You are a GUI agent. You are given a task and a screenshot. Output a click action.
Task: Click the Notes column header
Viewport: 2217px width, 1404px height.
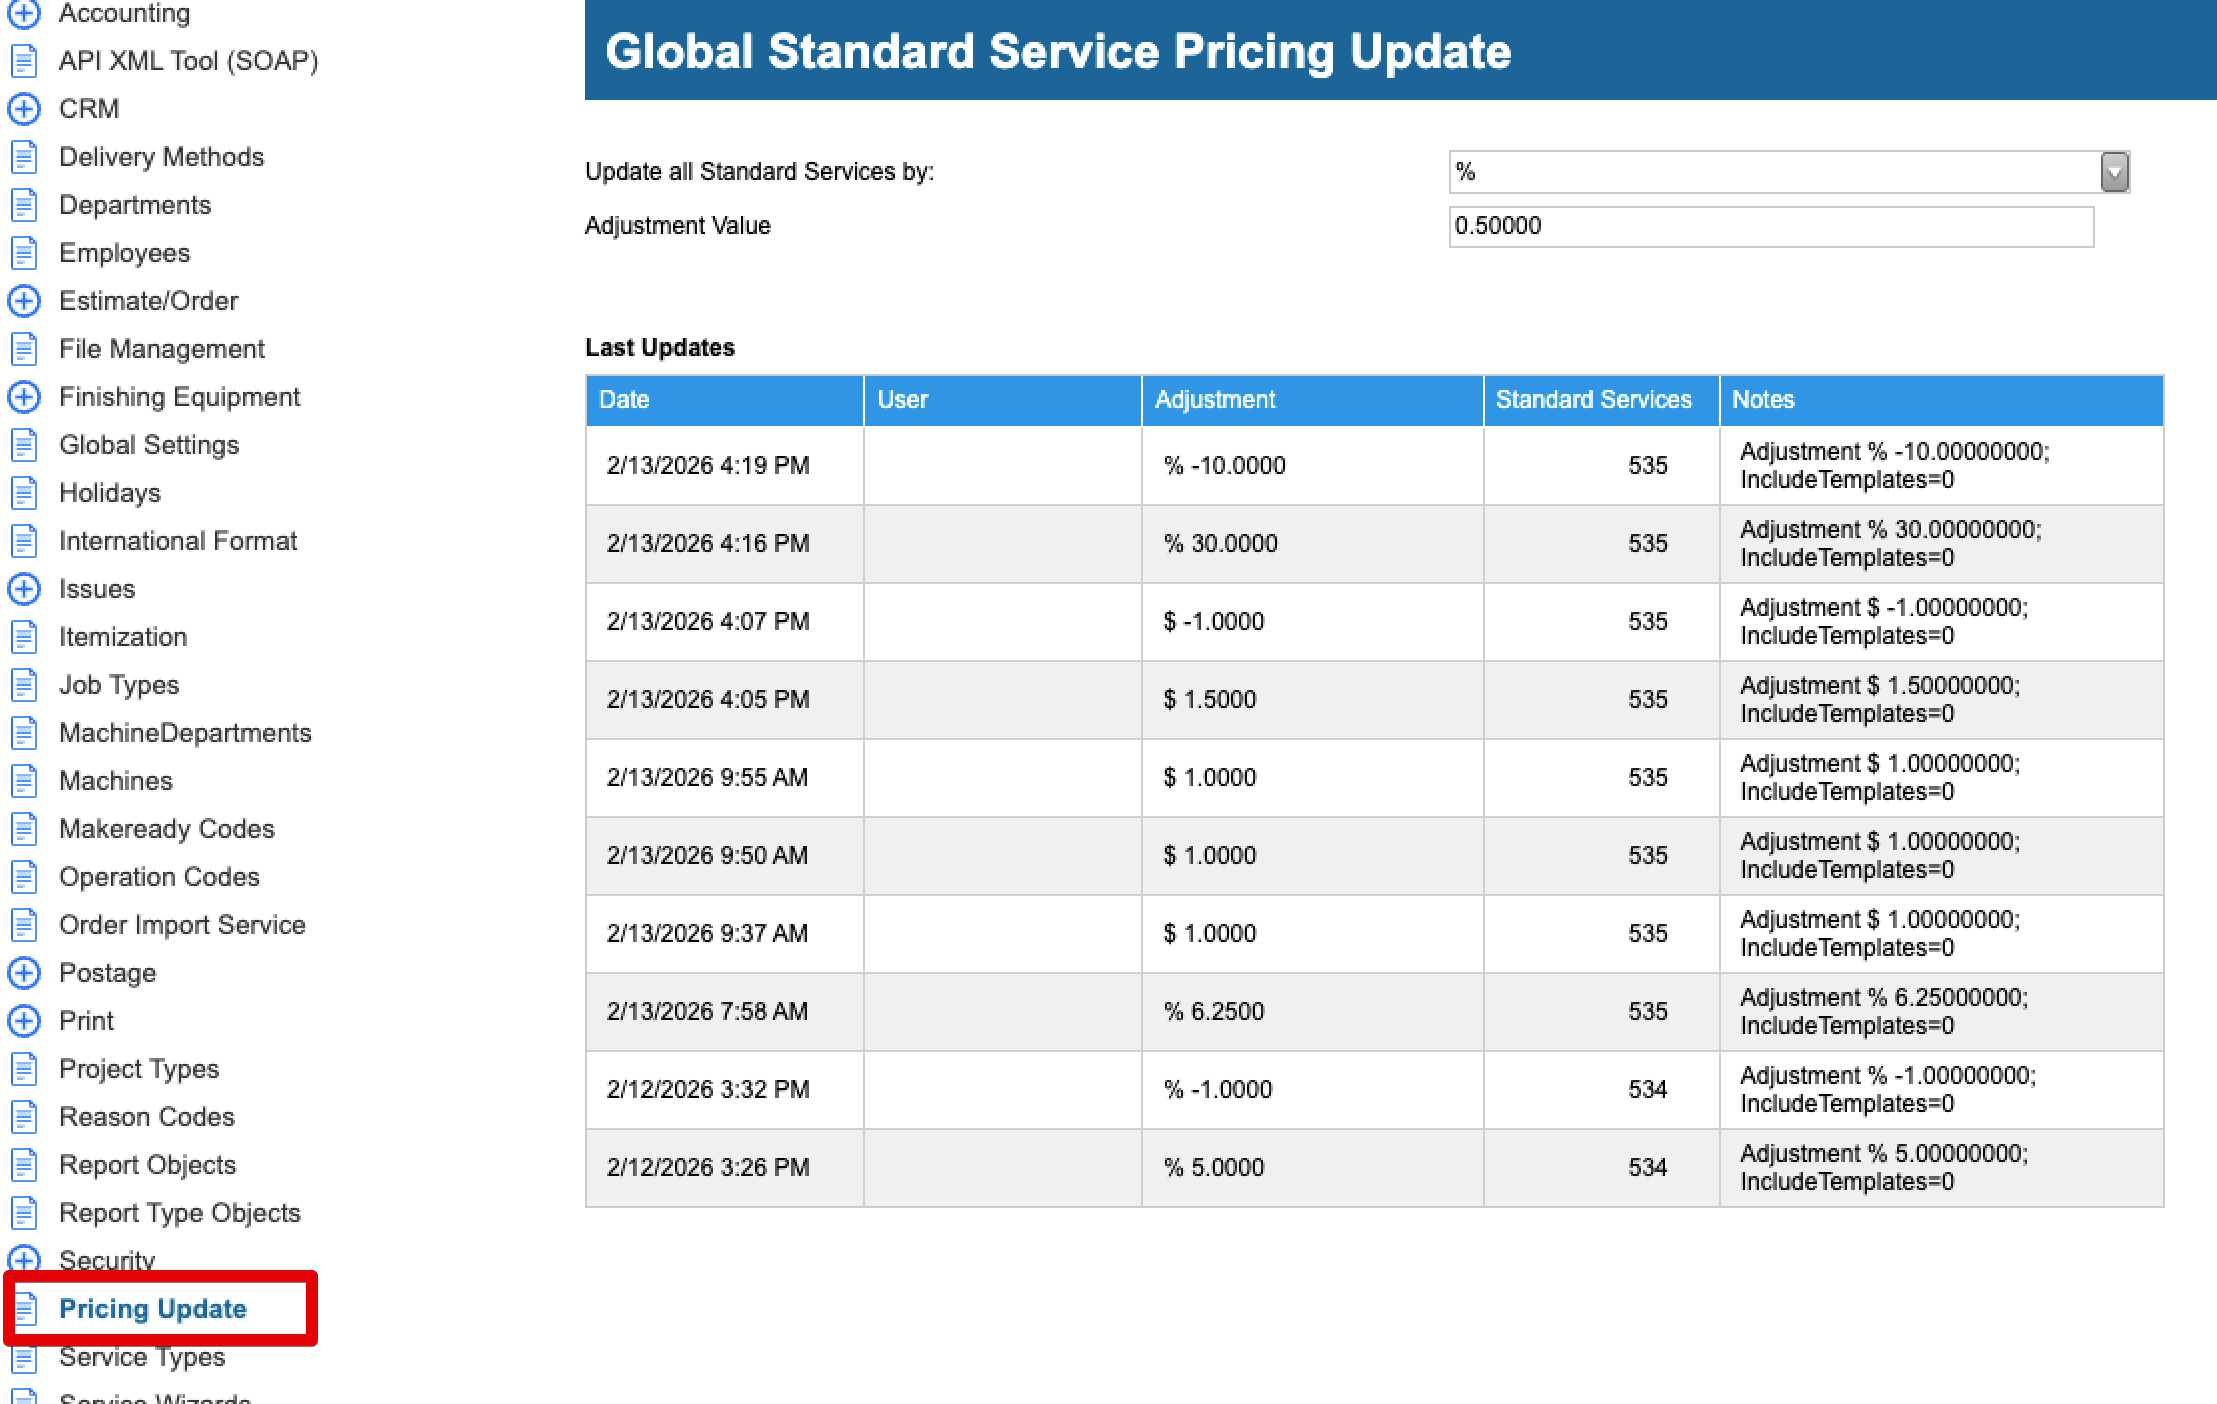coord(1942,400)
